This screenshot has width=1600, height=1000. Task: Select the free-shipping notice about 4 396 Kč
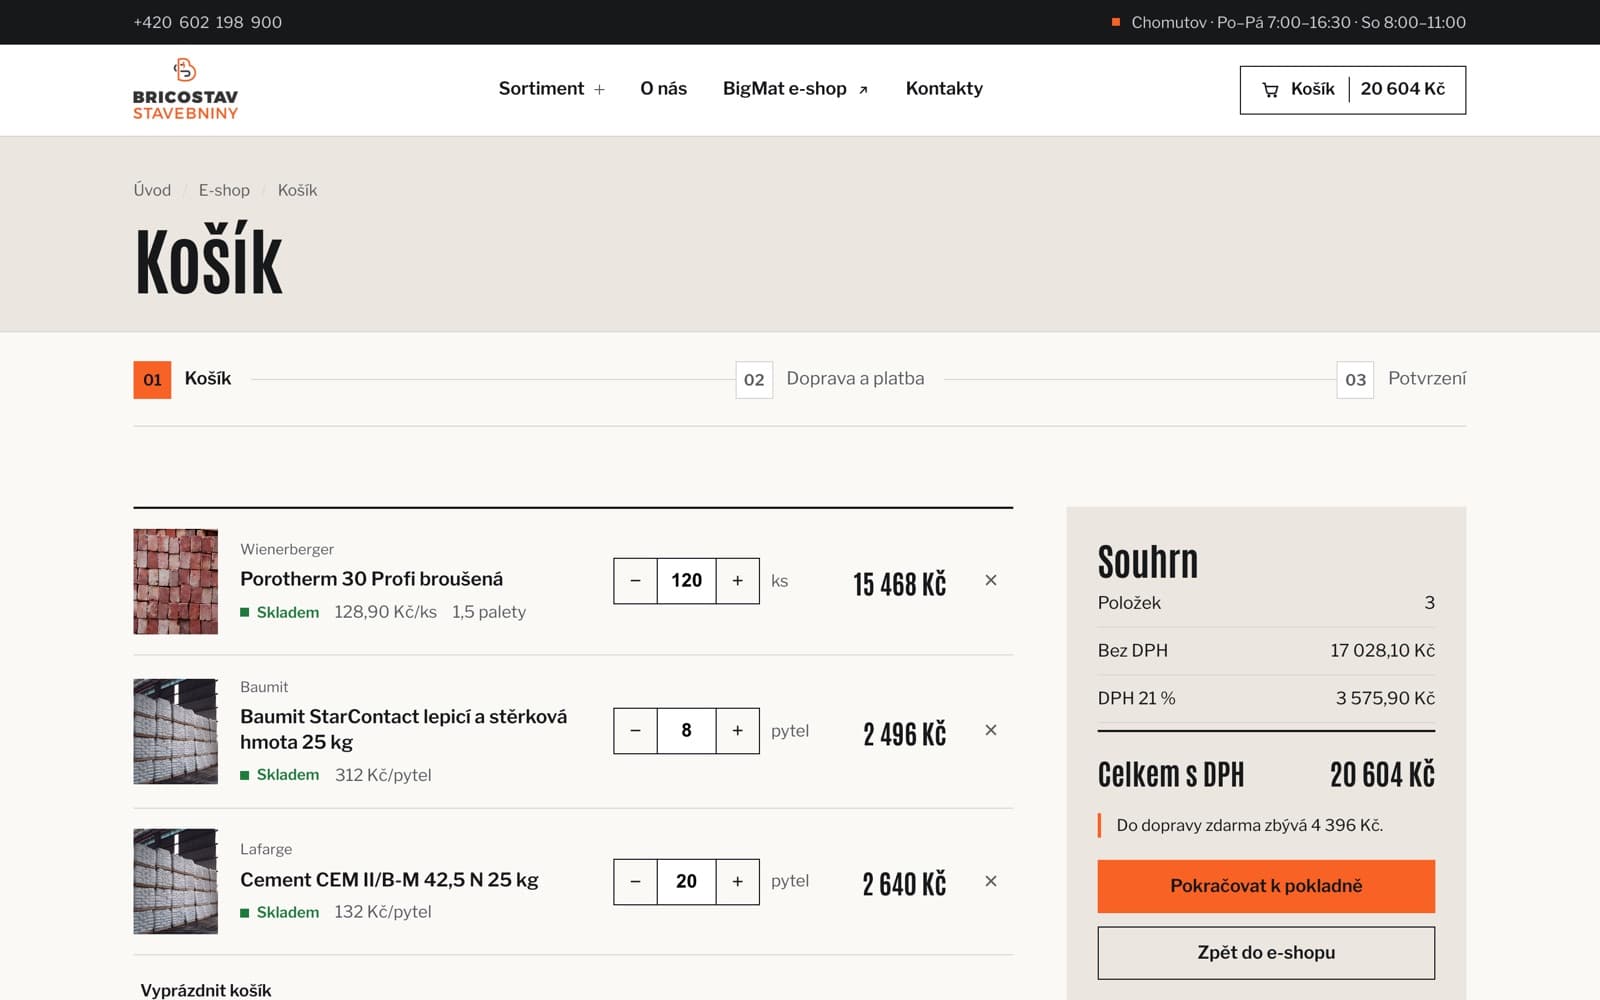[x=1249, y=826]
